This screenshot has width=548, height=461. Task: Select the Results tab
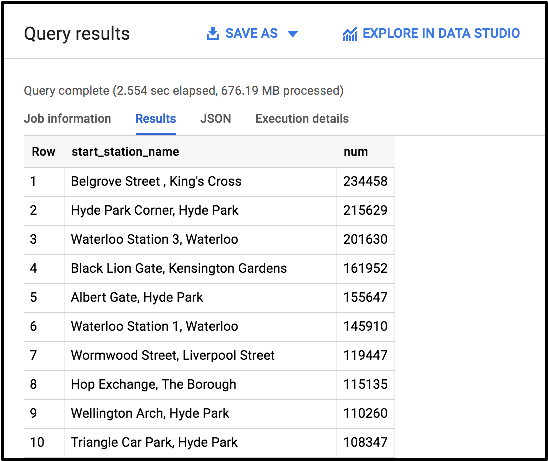156,119
